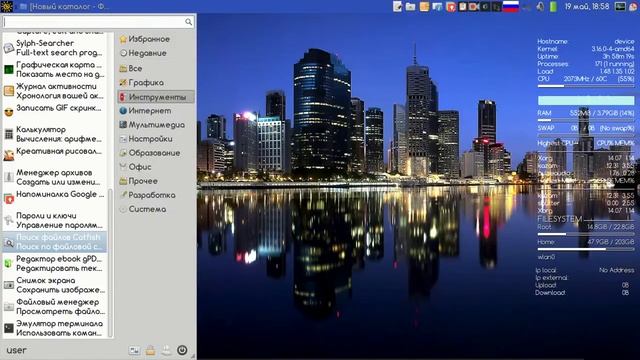The width and height of the screenshot is (640, 360).
Task: Select the Офис category
Action: click(x=156, y=167)
